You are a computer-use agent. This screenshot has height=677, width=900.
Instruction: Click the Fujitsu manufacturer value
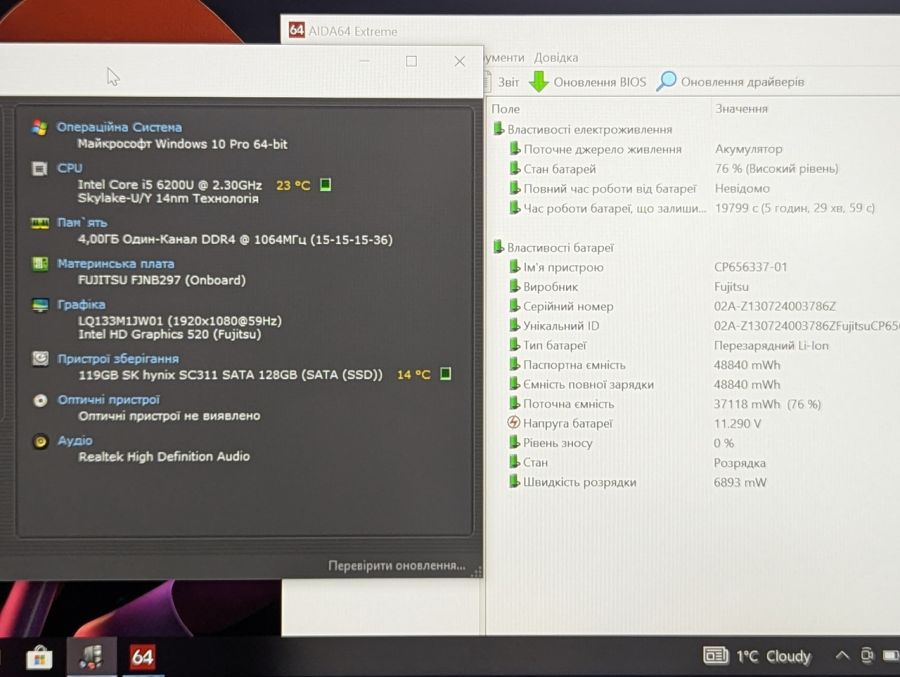click(x=731, y=287)
